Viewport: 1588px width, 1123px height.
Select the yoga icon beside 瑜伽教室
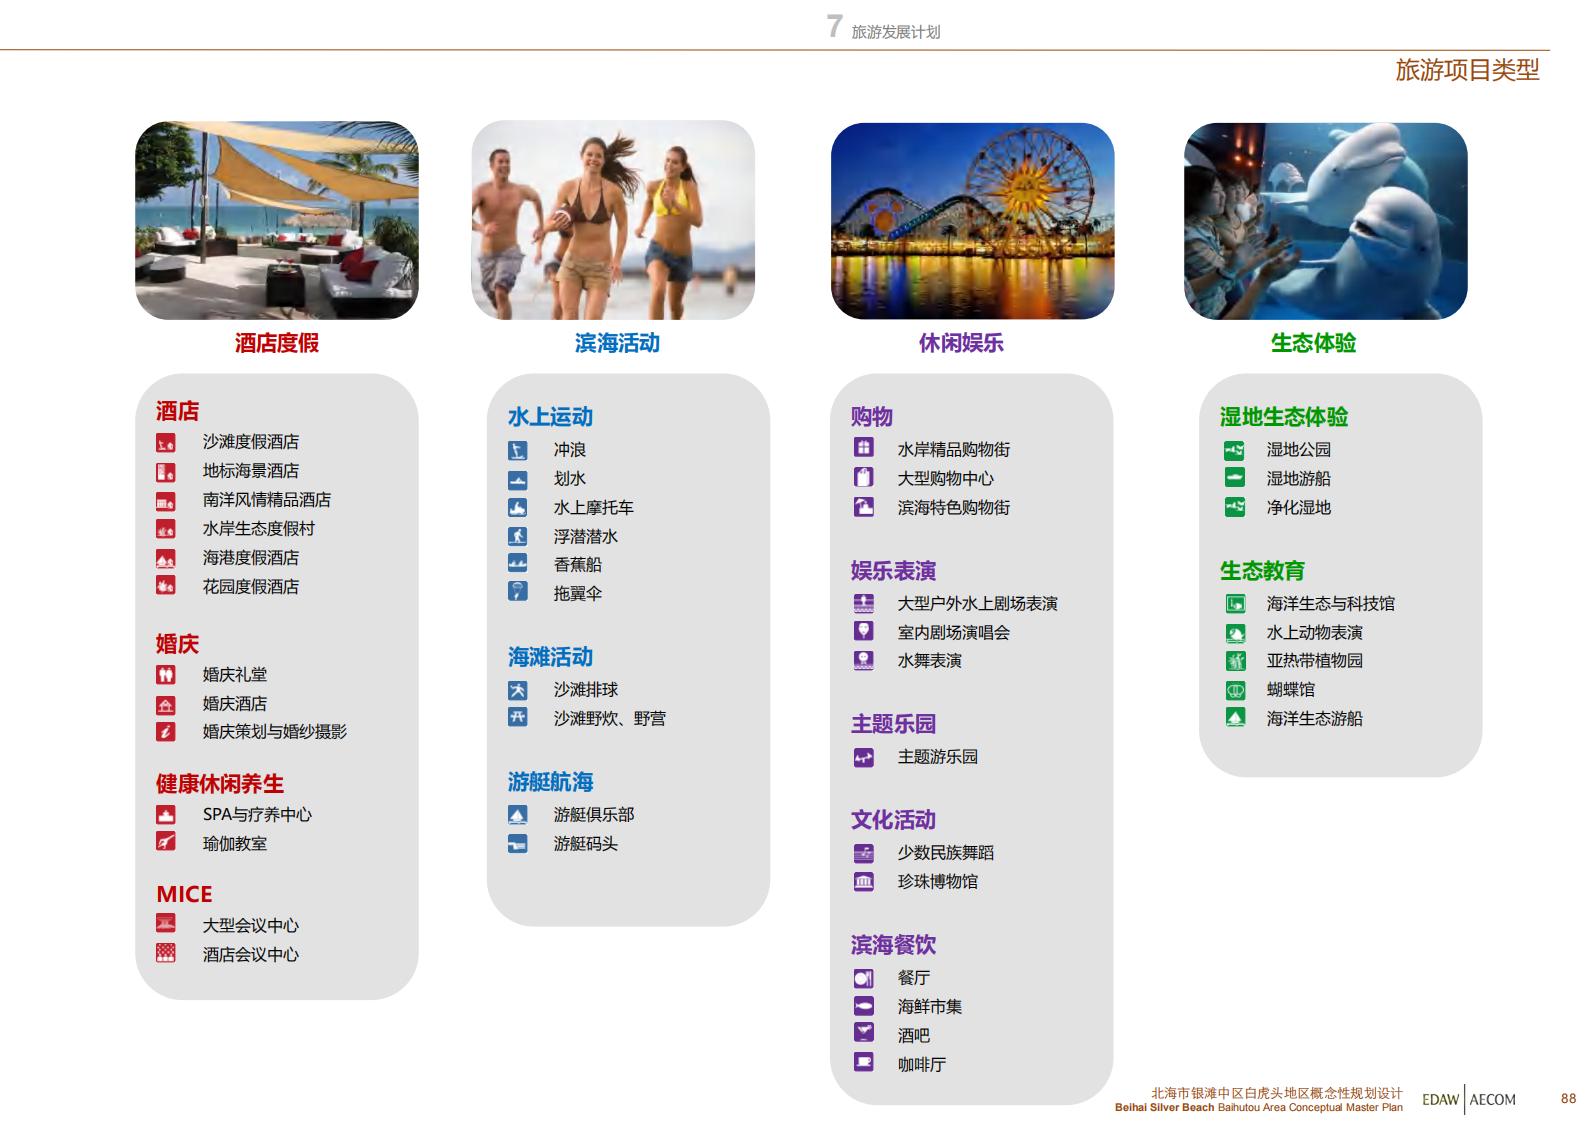[166, 842]
